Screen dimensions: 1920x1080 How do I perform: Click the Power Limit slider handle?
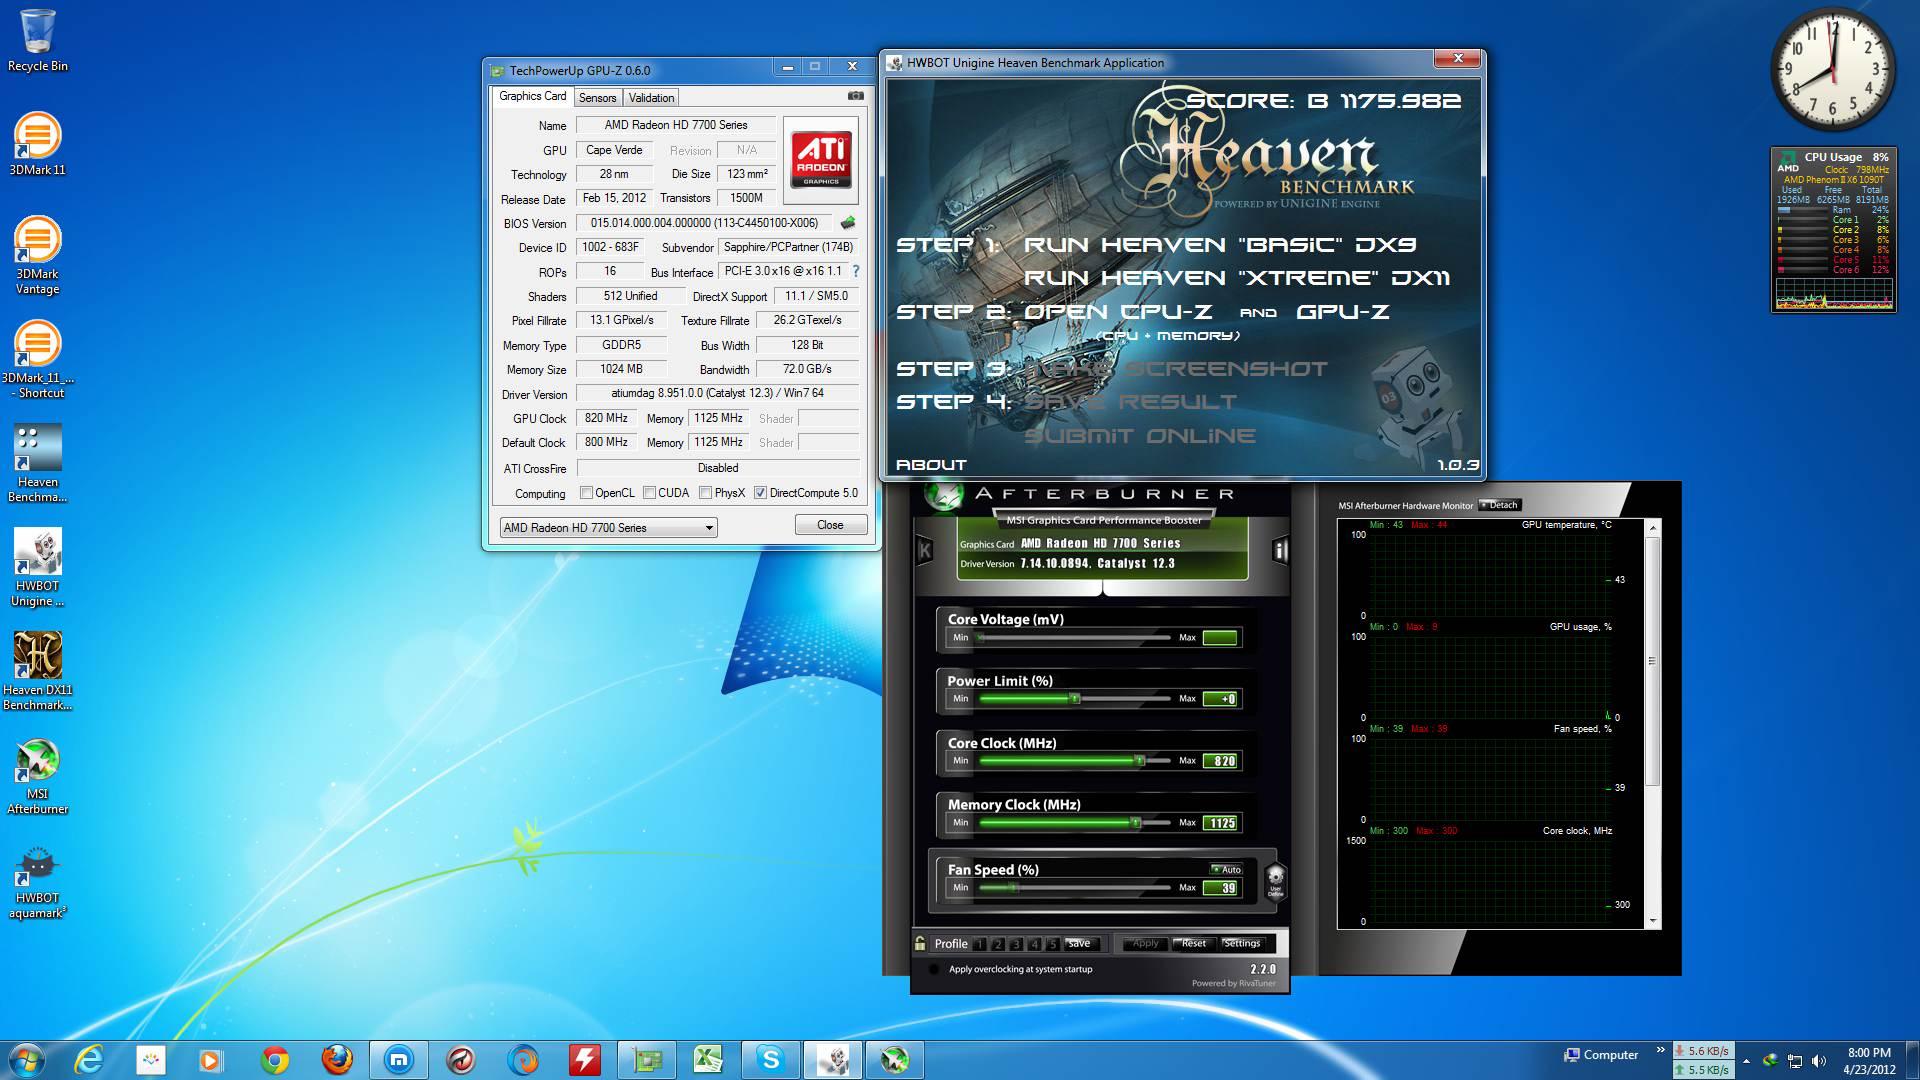(1075, 698)
